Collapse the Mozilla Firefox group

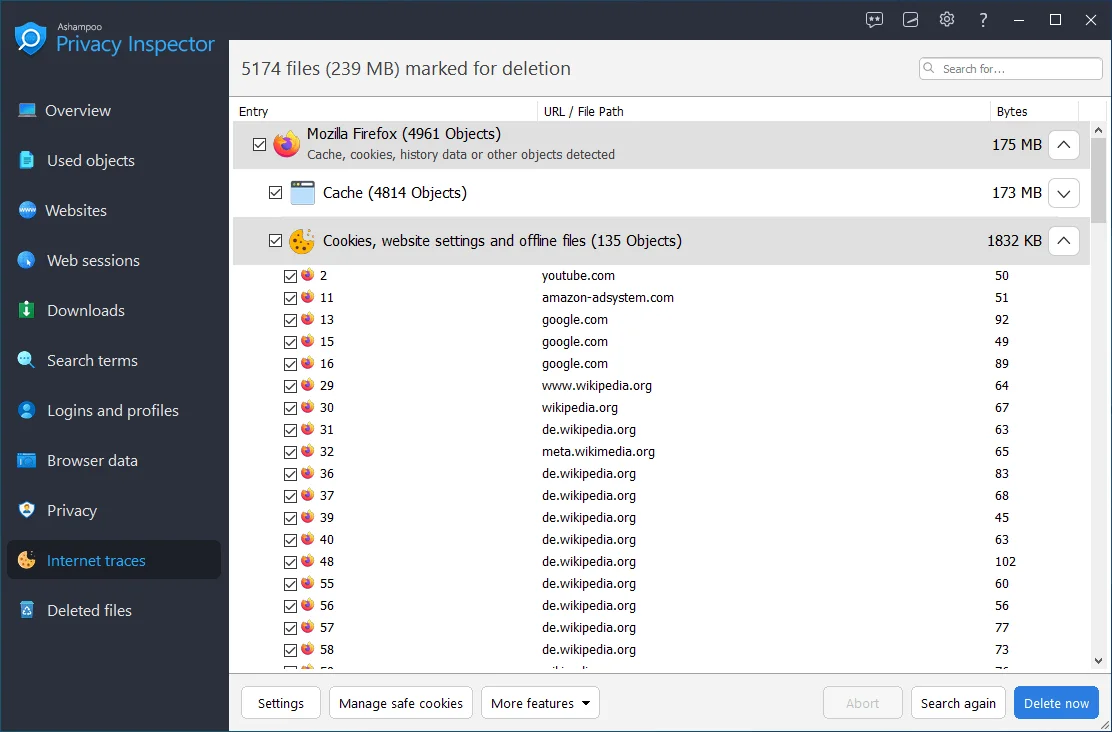pos(1063,144)
